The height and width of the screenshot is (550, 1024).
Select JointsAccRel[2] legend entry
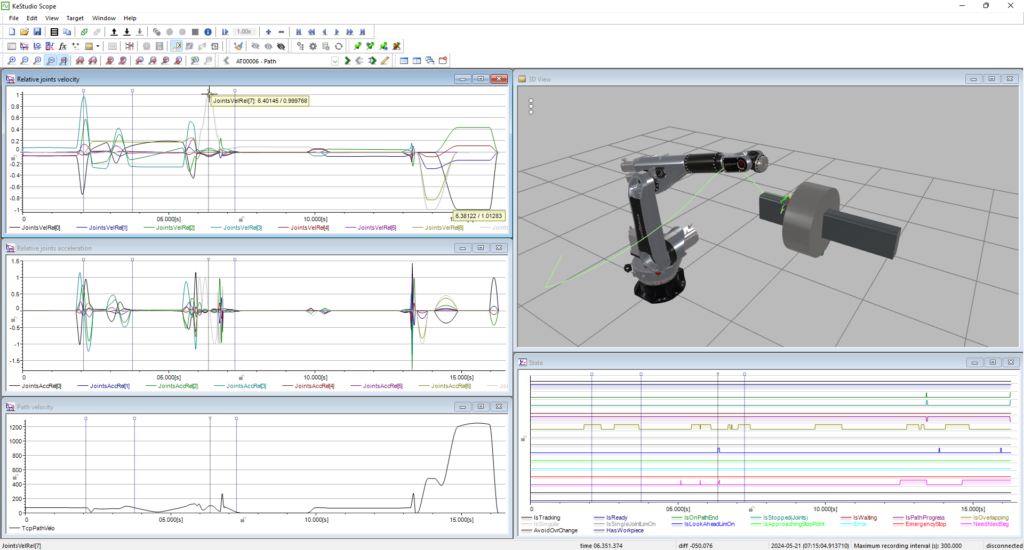coord(172,386)
